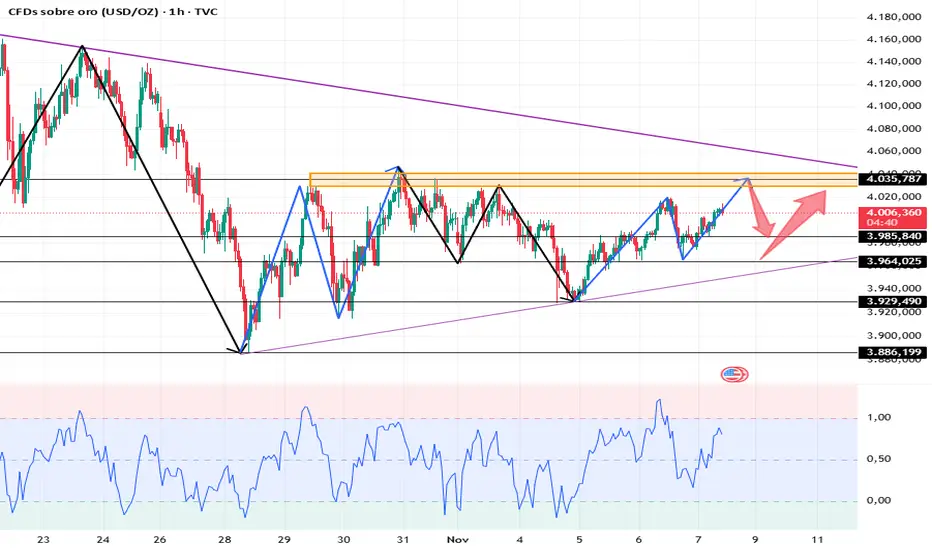
Task: Click the date label 7 on time axis
Action: click(698, 540)
